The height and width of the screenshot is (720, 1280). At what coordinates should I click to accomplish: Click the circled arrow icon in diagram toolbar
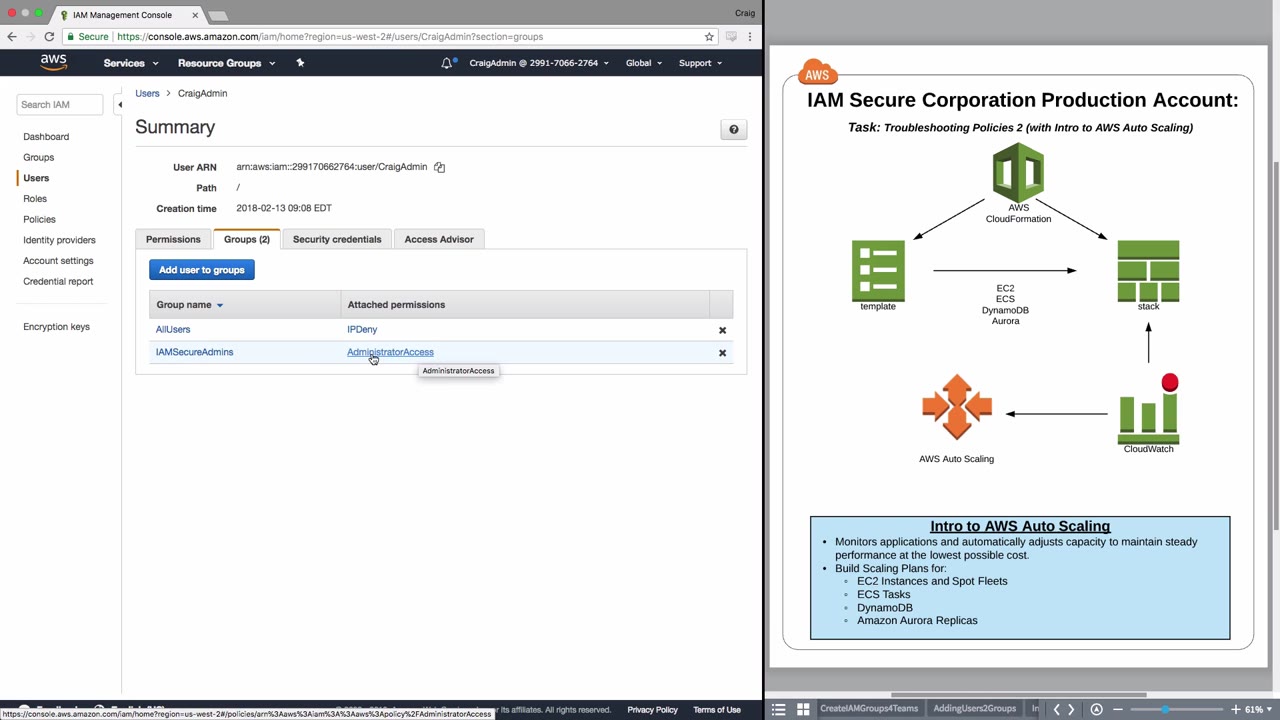coord(1096,710)
